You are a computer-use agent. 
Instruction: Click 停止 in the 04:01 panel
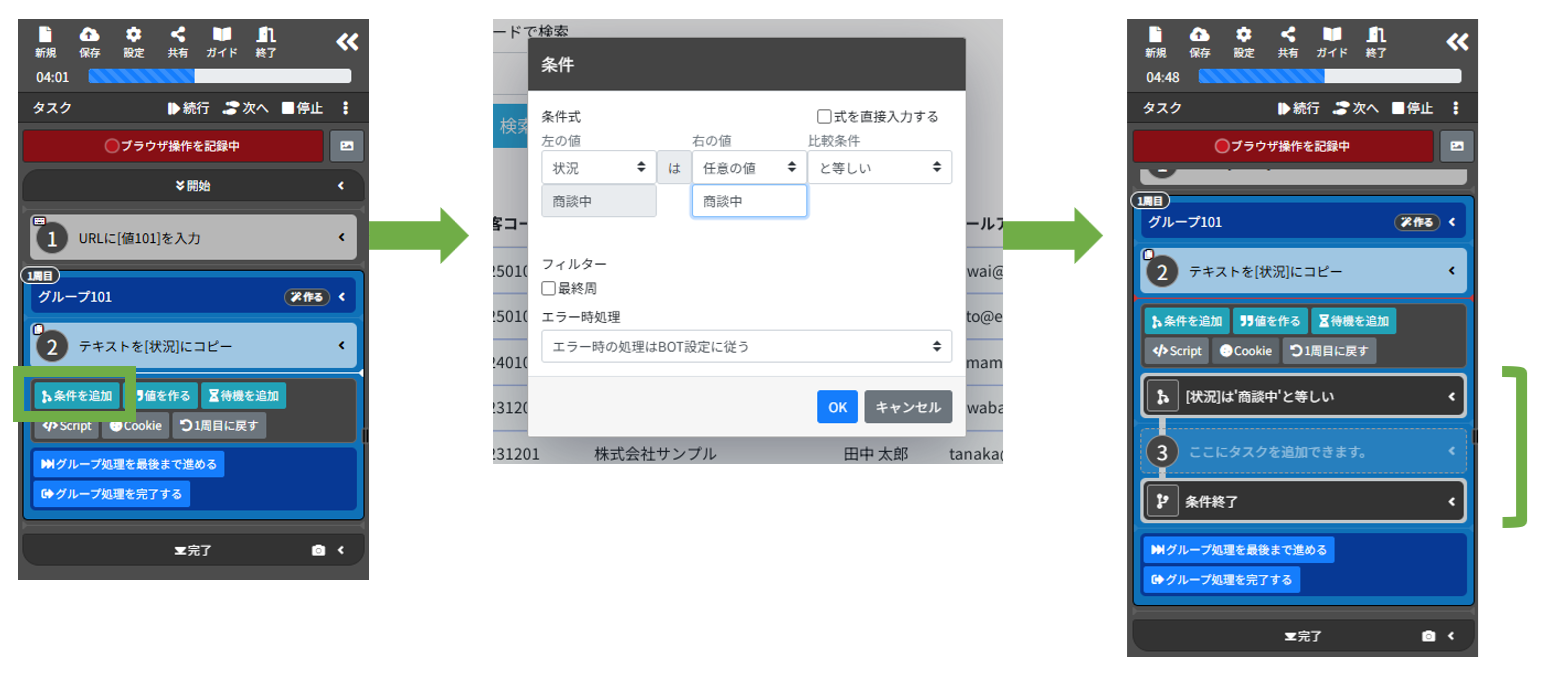pos(302,108)
